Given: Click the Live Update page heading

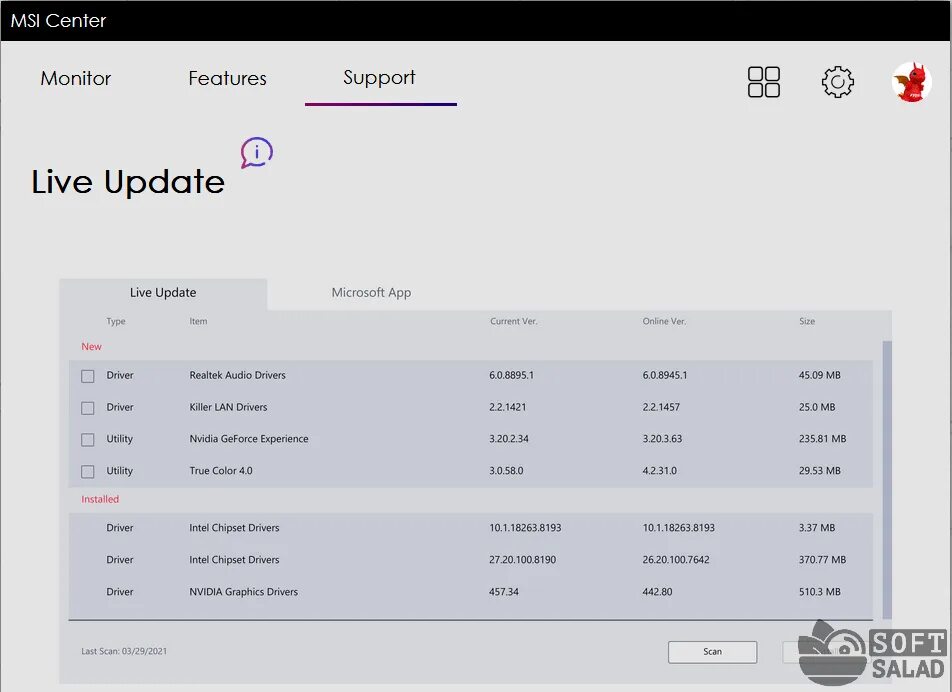Looking at the screenshot, I should point(128,181).
